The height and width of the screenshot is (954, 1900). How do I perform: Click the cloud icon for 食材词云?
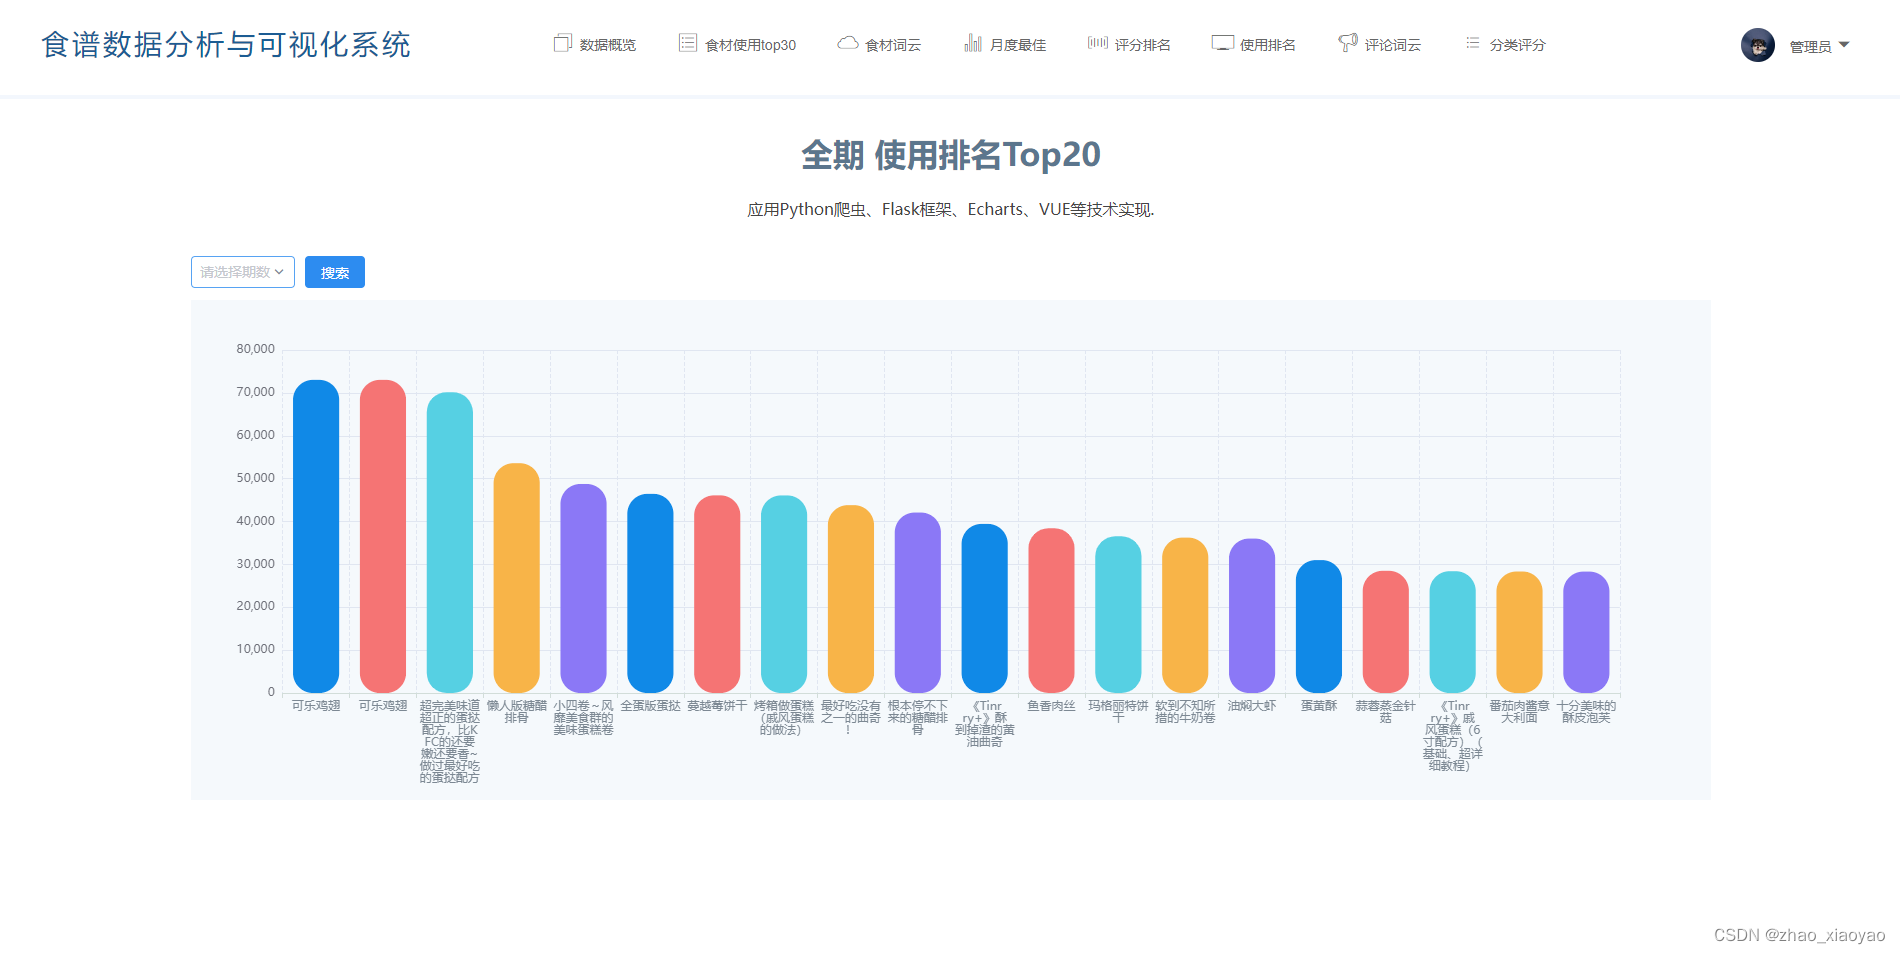[847, 43]
